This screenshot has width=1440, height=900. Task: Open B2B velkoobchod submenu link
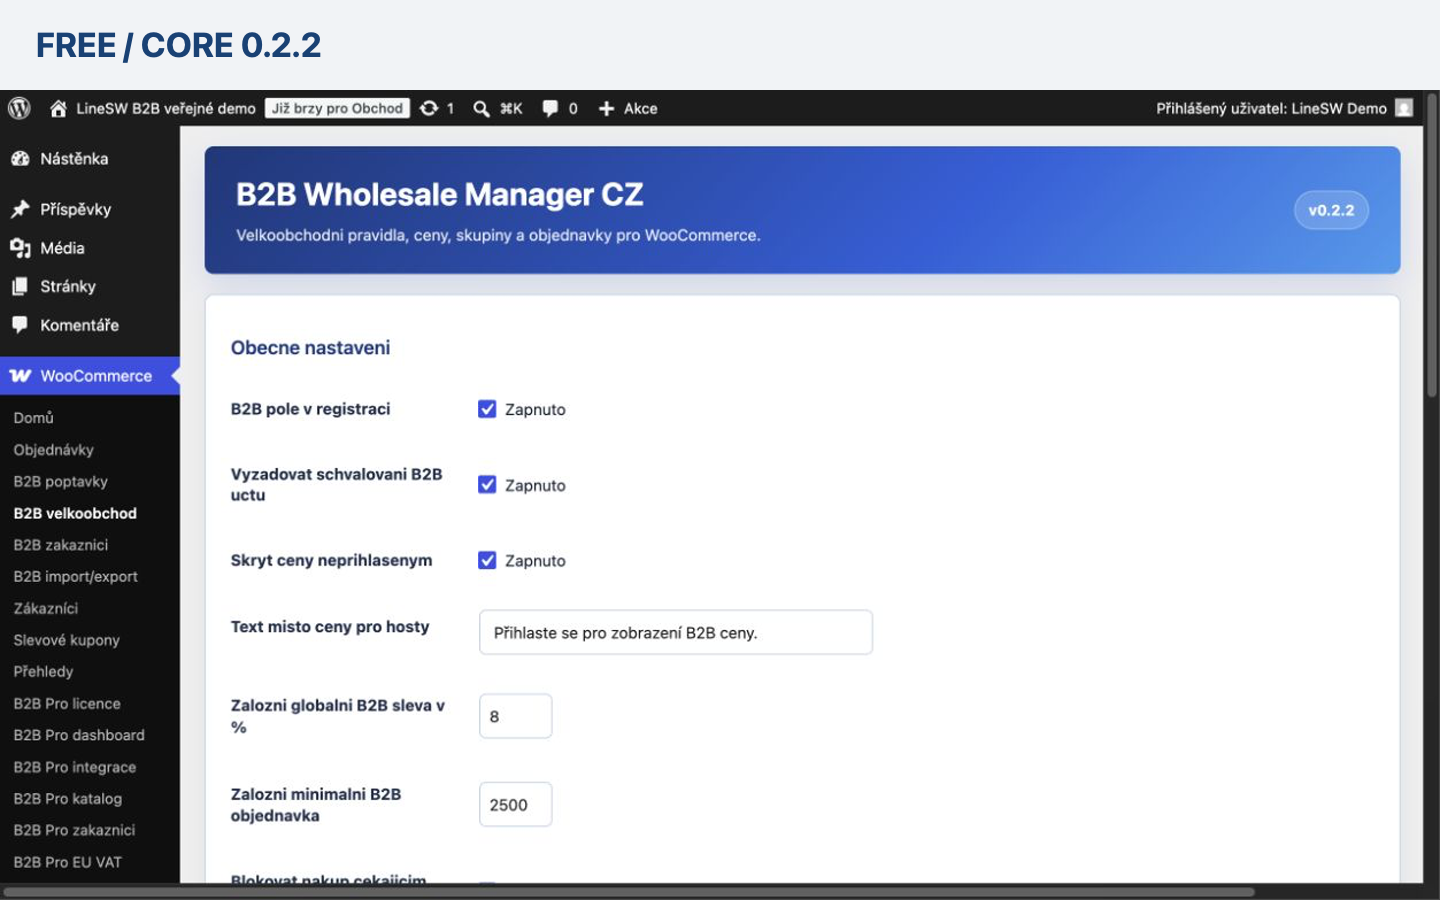click(75, 513)
